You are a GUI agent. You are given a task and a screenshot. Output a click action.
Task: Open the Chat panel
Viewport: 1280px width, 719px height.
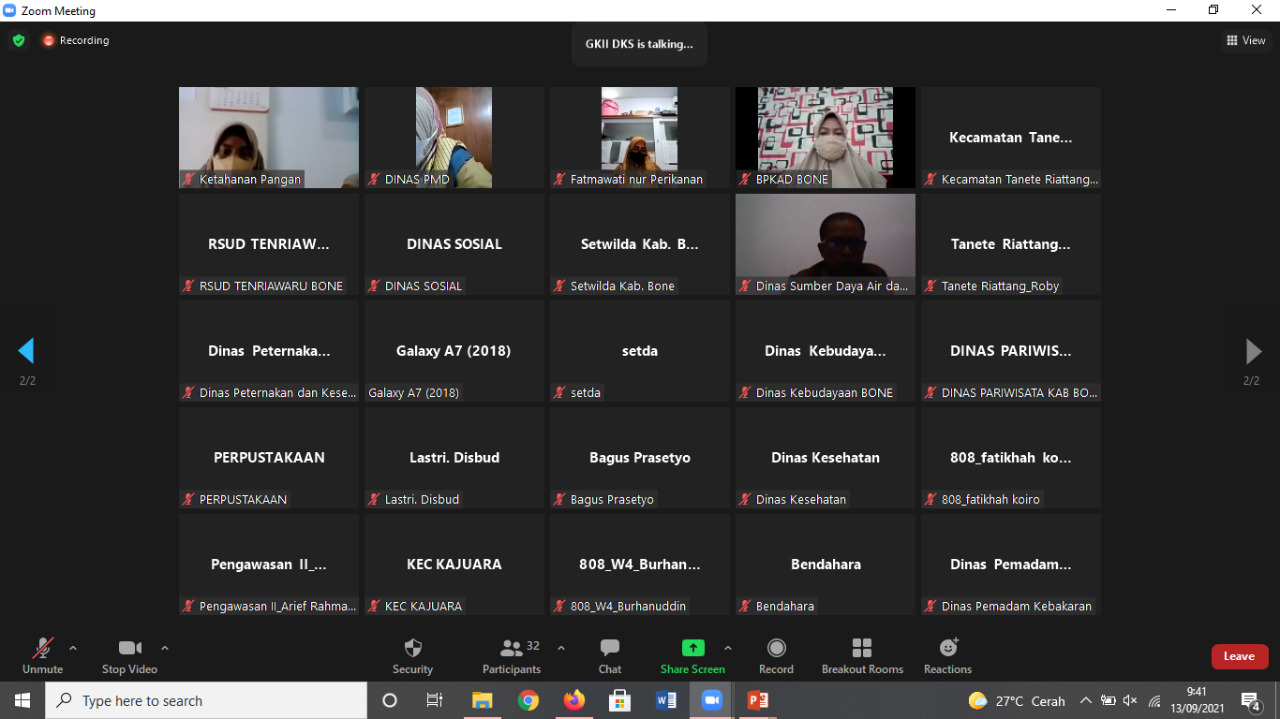[609, 655]
